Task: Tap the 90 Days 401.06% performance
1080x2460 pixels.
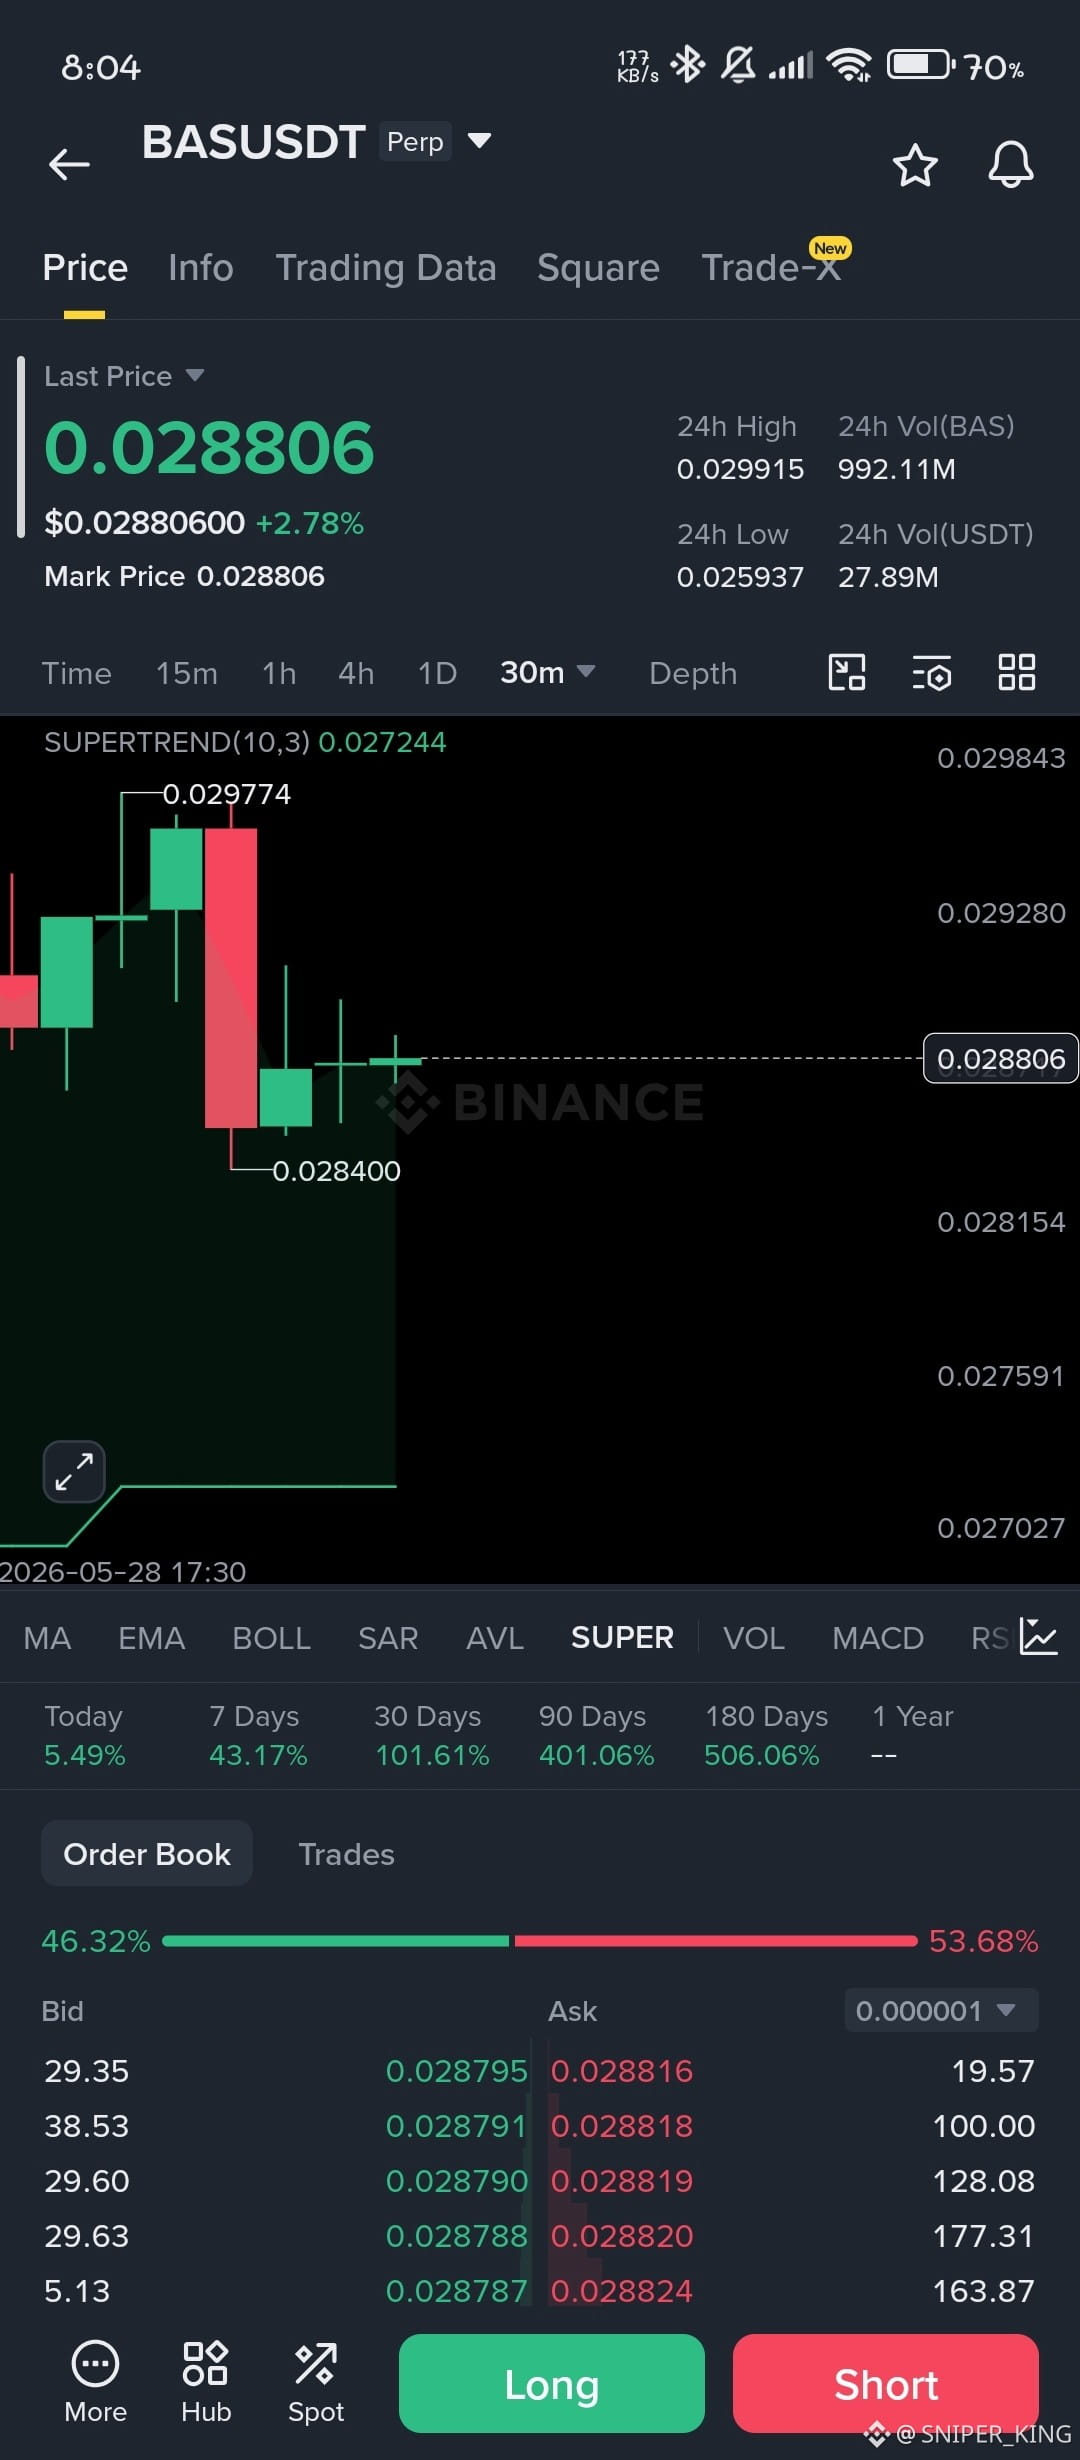Action: [x=596, y=1735]
